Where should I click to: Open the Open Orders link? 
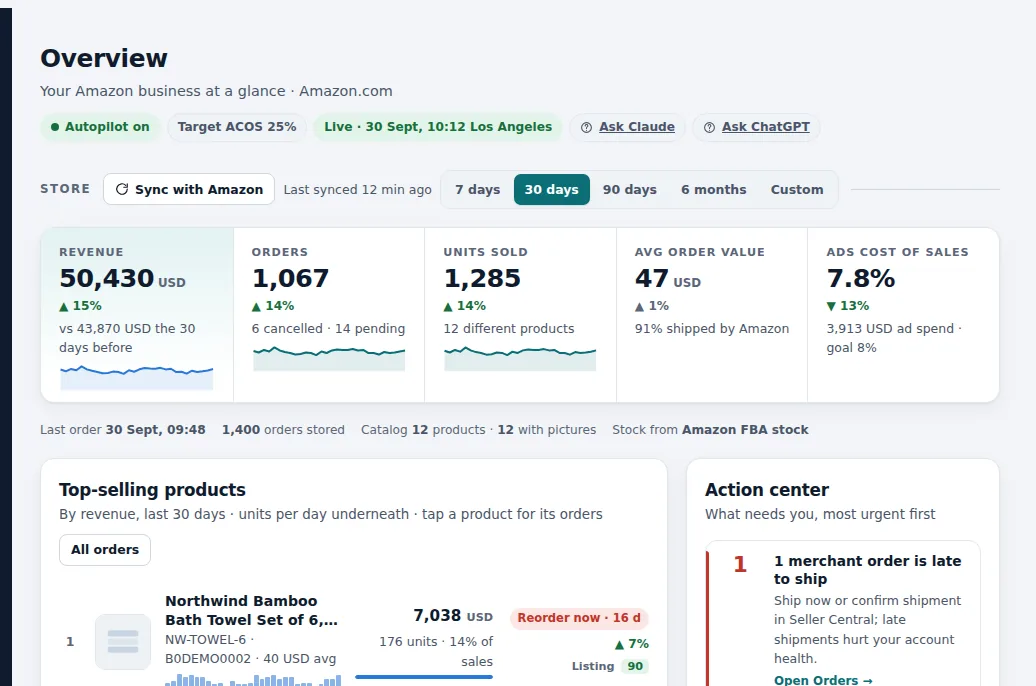[823, 680]
